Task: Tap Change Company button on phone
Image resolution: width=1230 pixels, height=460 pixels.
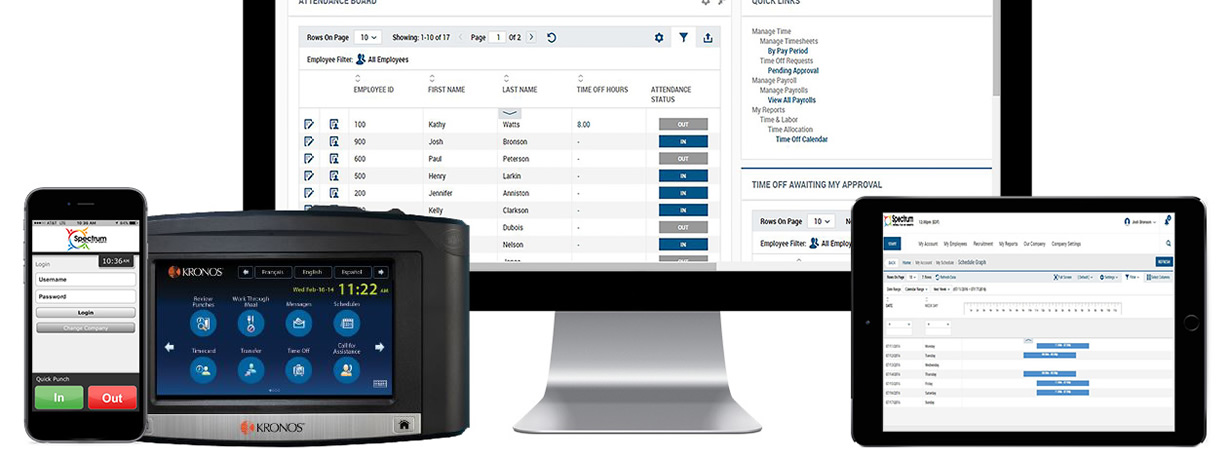Action: [x=86, y=327]
